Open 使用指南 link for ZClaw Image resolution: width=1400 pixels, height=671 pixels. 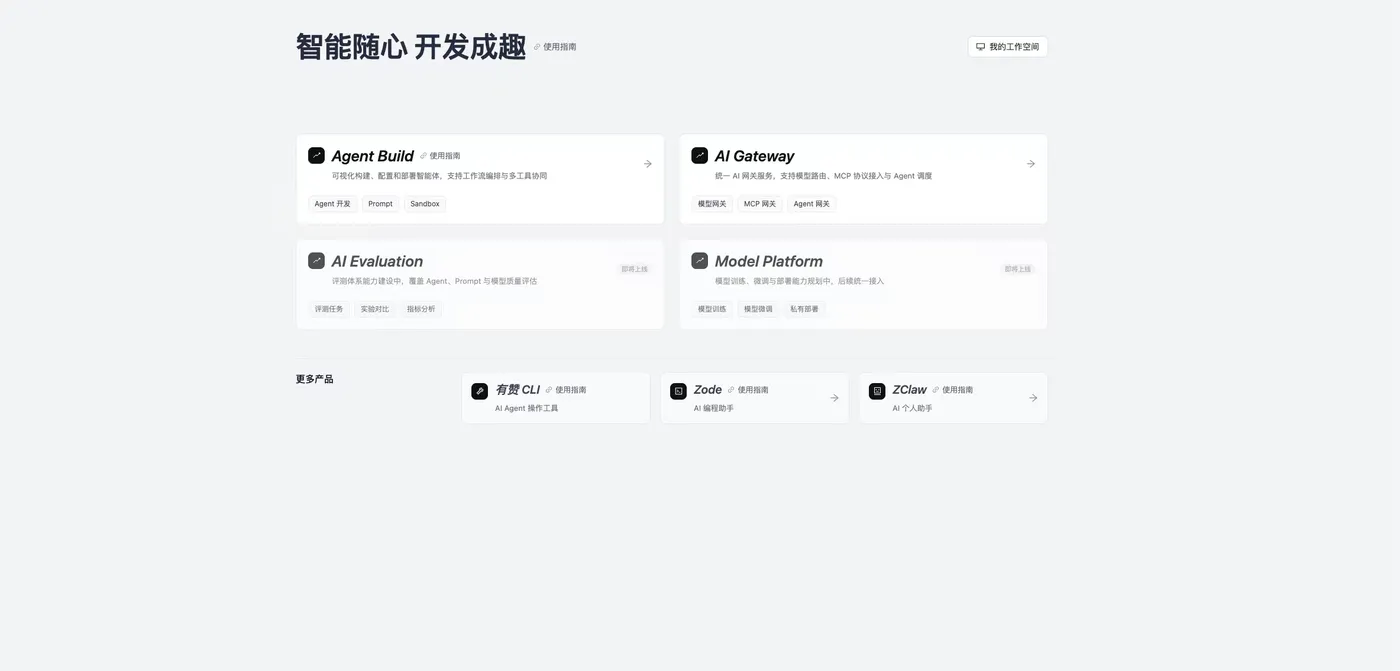pyautogui.click(x=953, y=390)
